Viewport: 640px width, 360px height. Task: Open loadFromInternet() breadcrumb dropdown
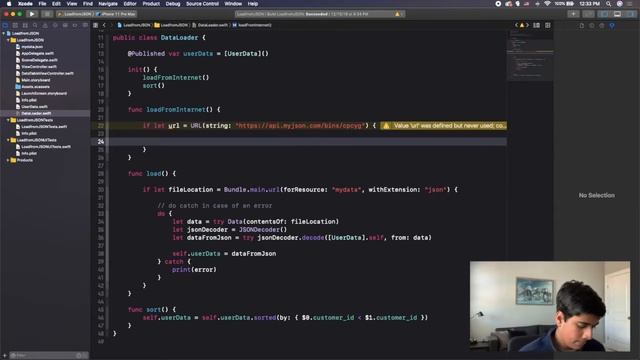point(252,25)
